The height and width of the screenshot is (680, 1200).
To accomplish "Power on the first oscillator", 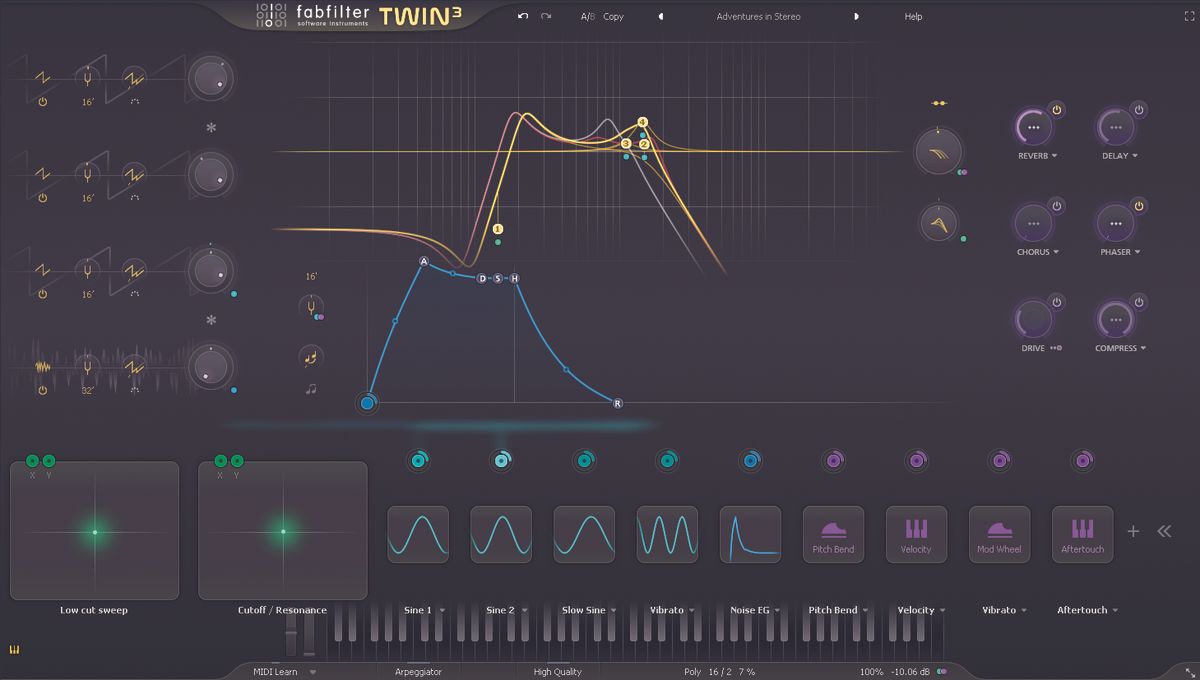I will tap(41, 100).
